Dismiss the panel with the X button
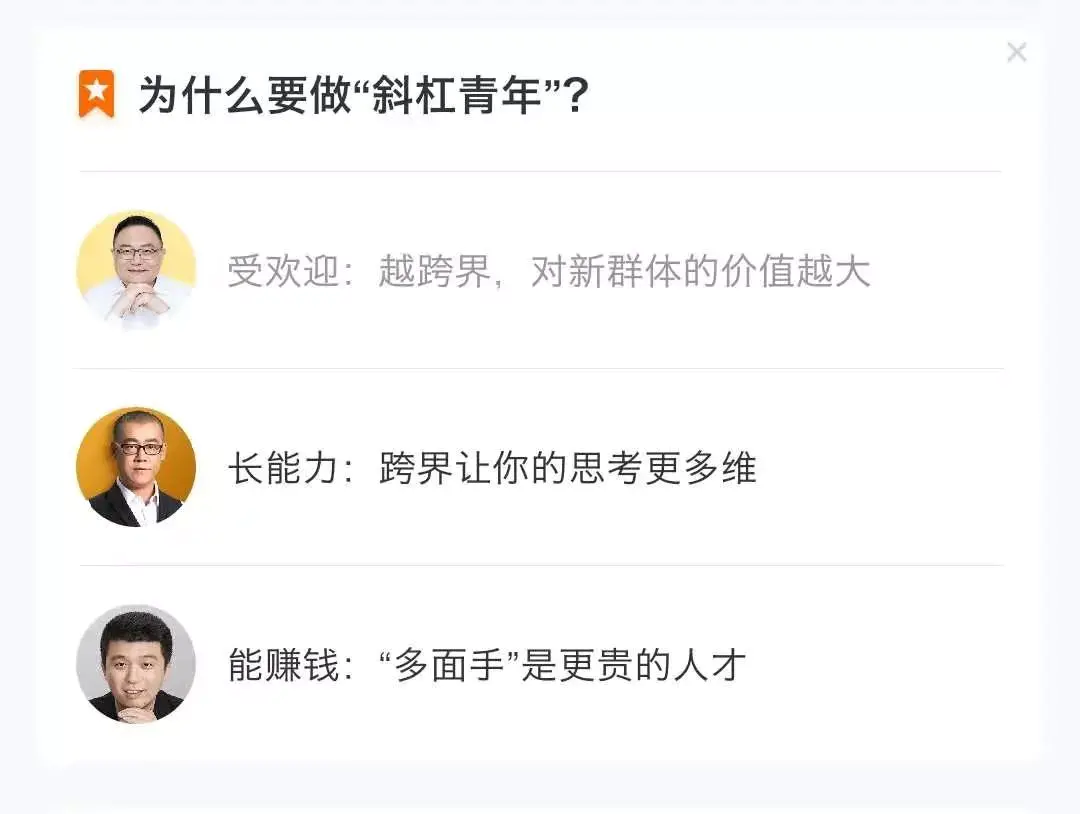 point(1017,52)
